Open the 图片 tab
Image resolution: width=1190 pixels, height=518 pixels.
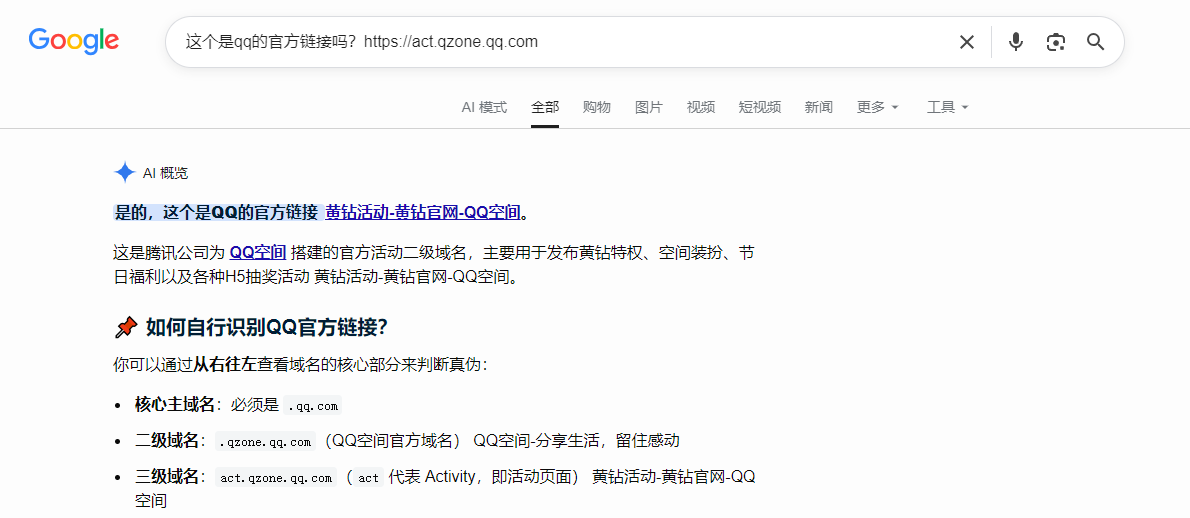649,107
